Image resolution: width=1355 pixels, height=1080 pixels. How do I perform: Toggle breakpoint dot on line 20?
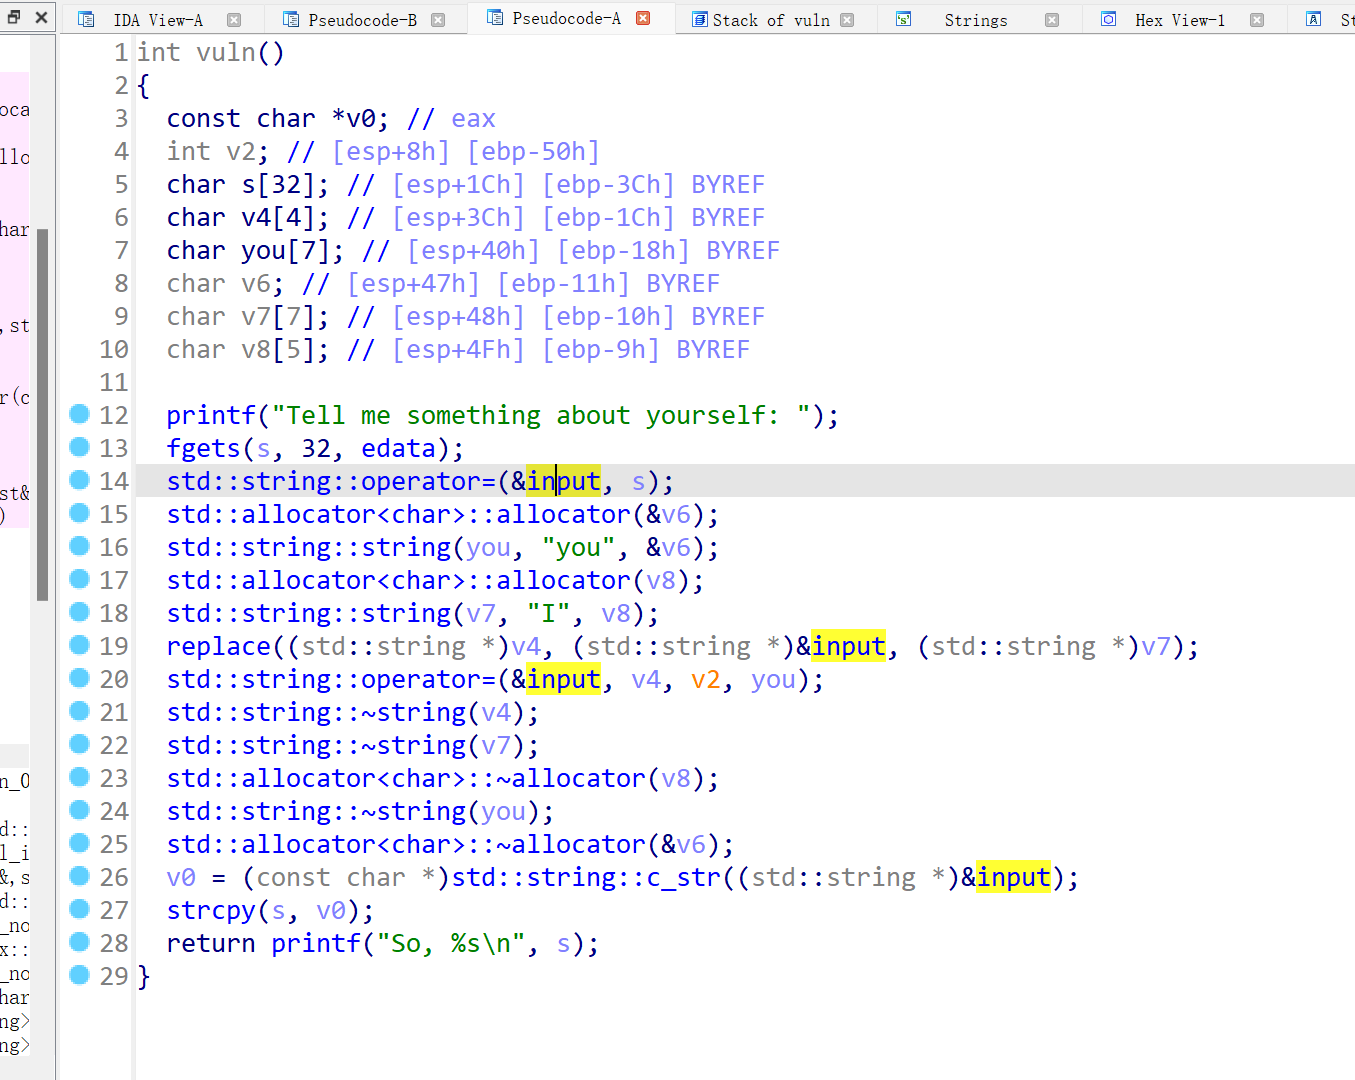tap(80, 678)
